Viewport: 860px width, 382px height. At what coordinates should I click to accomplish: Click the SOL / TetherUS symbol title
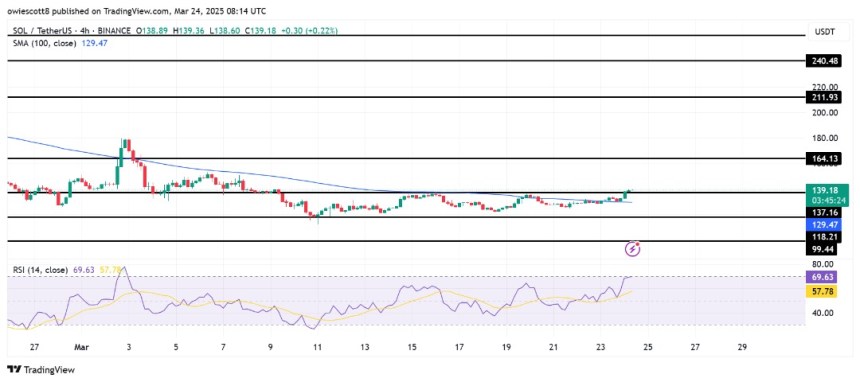tap(43, 31)
